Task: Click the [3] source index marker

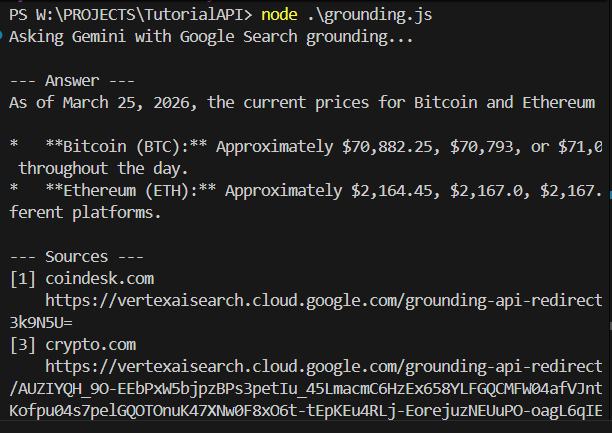Action: pos(22,343)
